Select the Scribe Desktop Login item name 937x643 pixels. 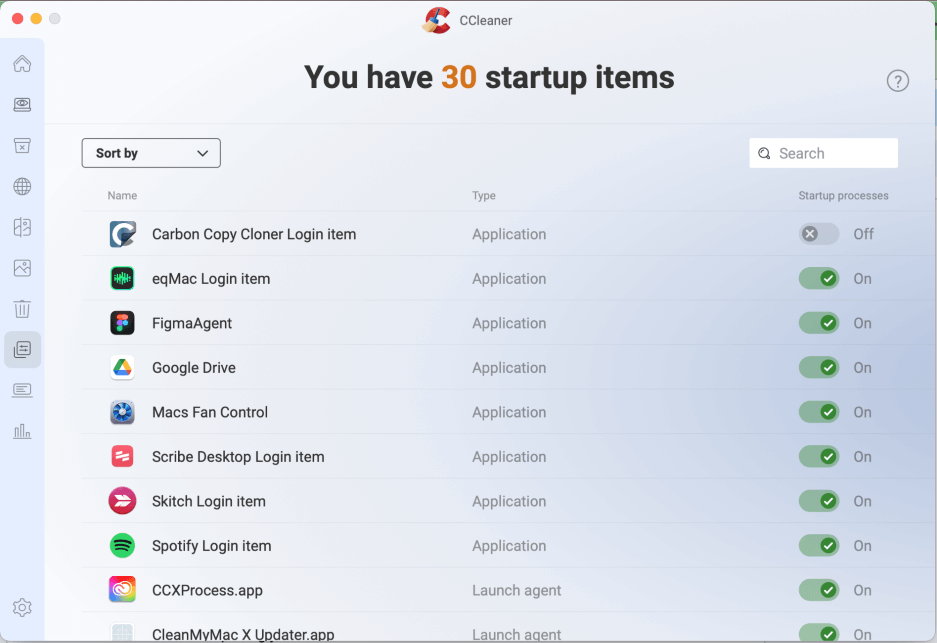pos(238,457)
